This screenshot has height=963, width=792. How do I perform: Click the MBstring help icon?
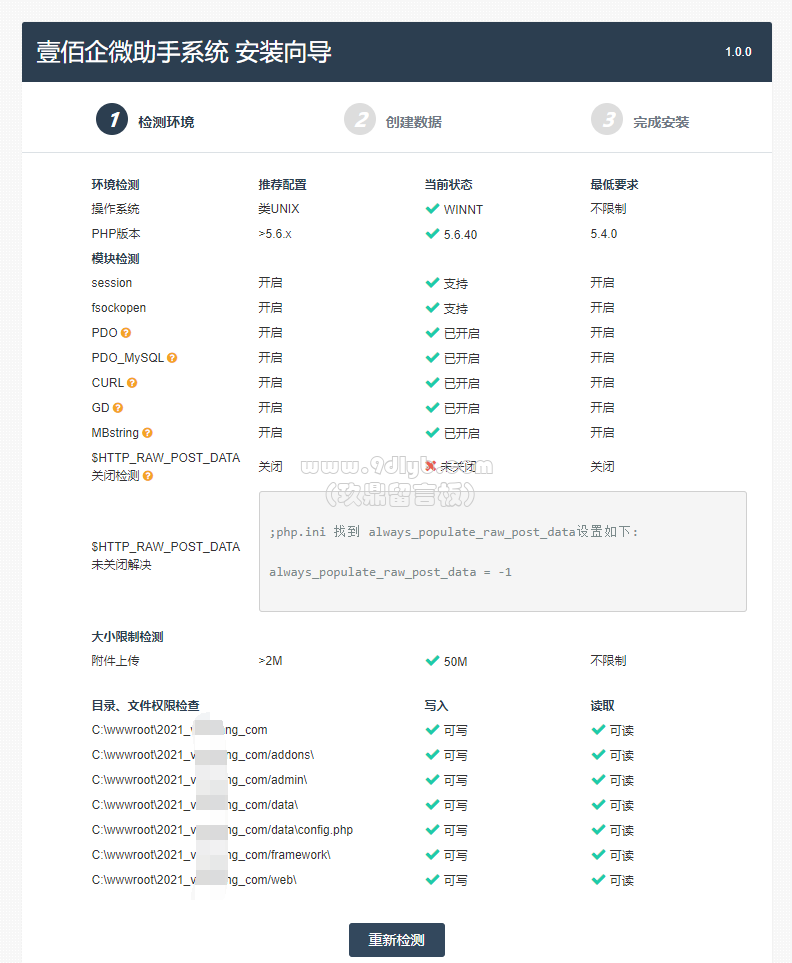(x=147, y=433)
